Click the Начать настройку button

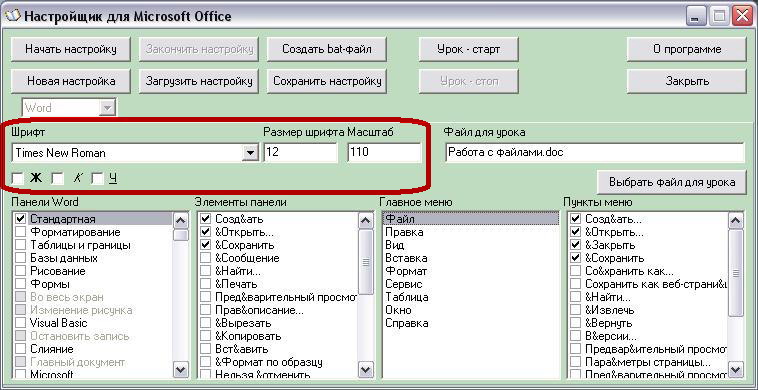coord(71,49)
